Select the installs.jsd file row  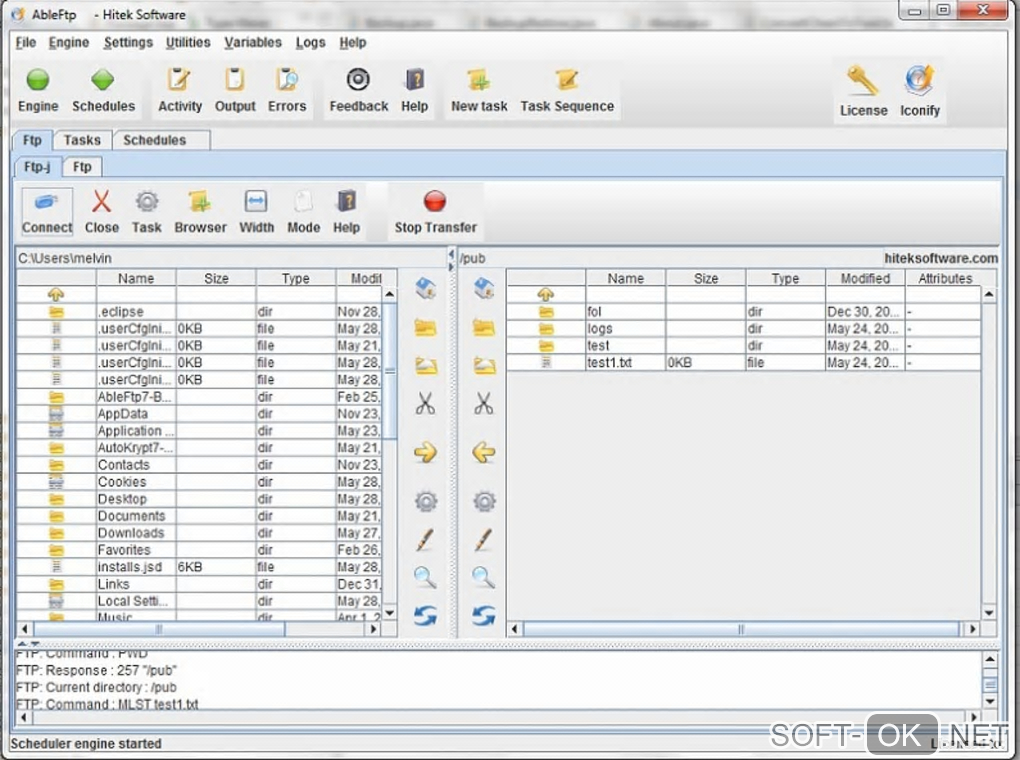click(x=199, y=567)
